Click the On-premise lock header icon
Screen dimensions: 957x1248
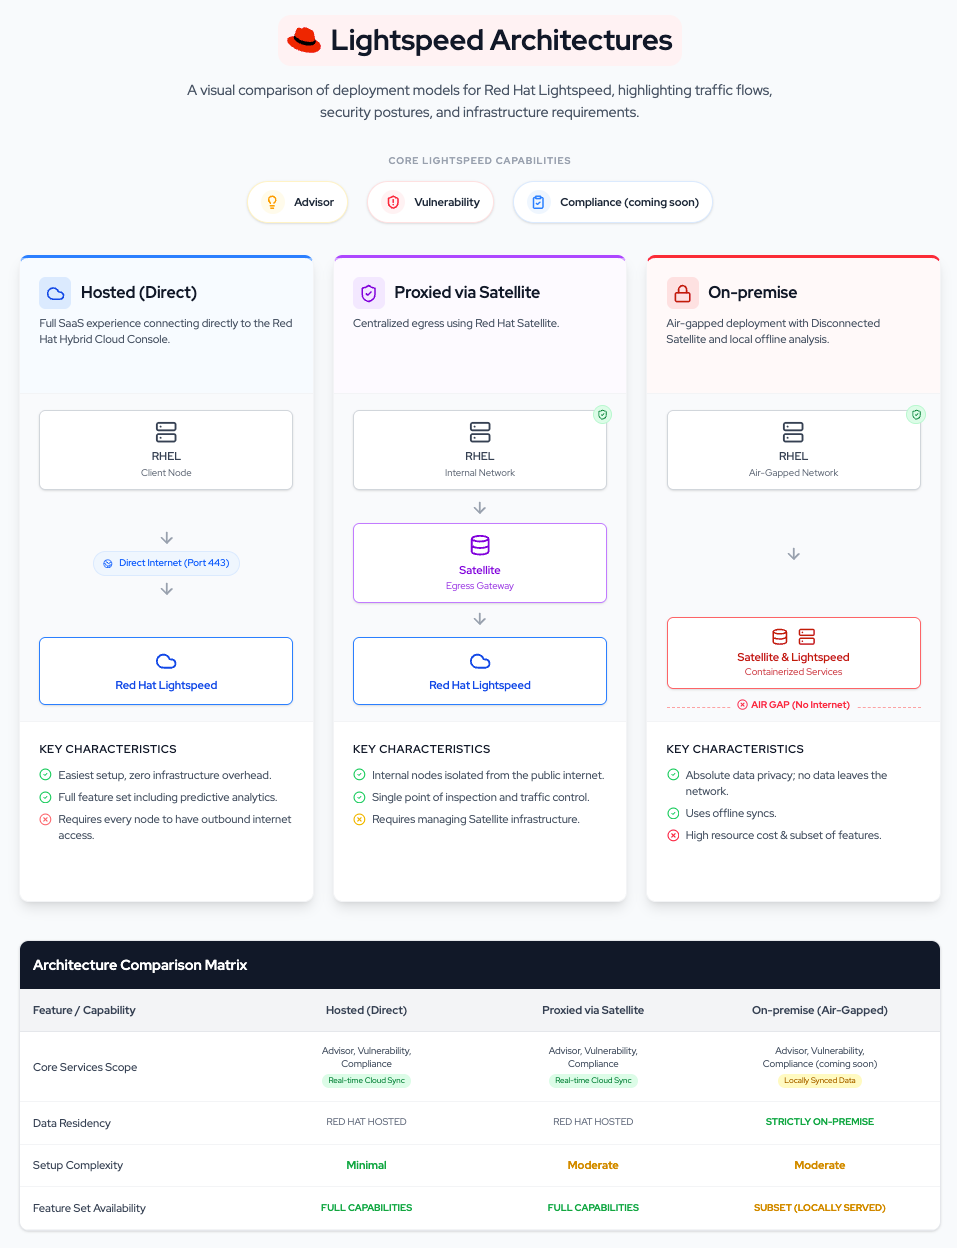683,293
